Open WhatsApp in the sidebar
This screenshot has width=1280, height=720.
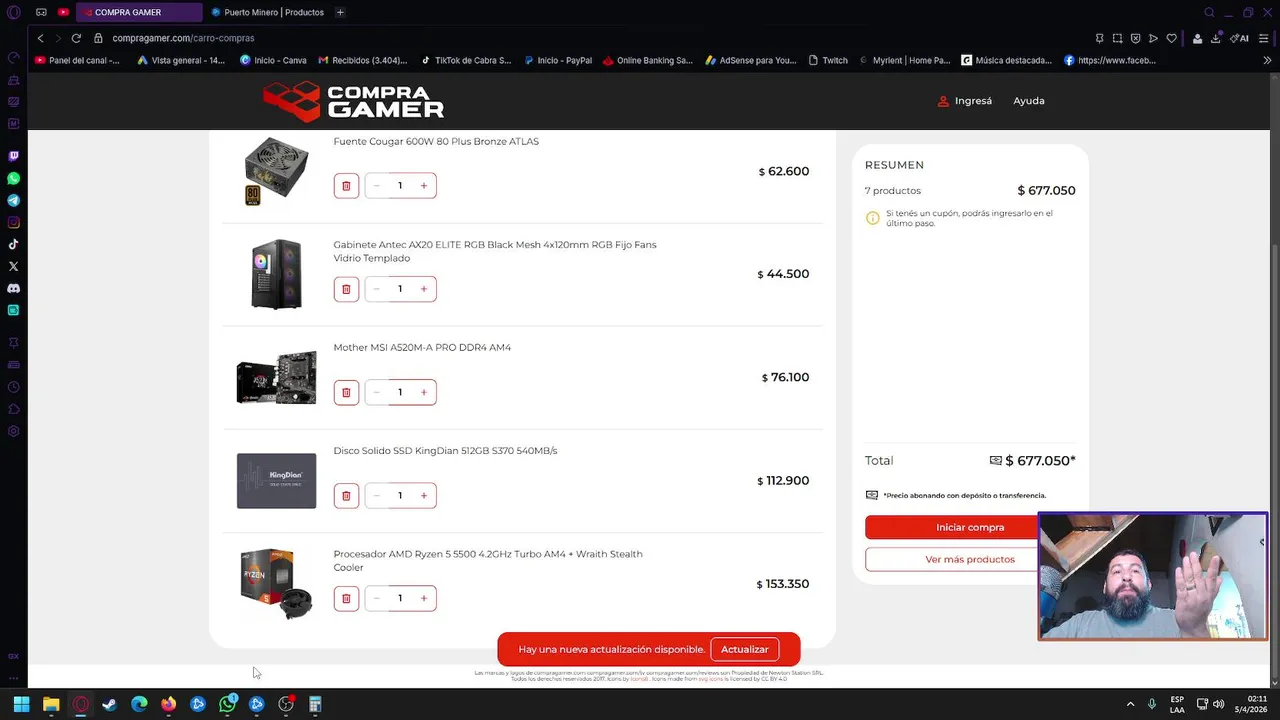pos(13,178)
